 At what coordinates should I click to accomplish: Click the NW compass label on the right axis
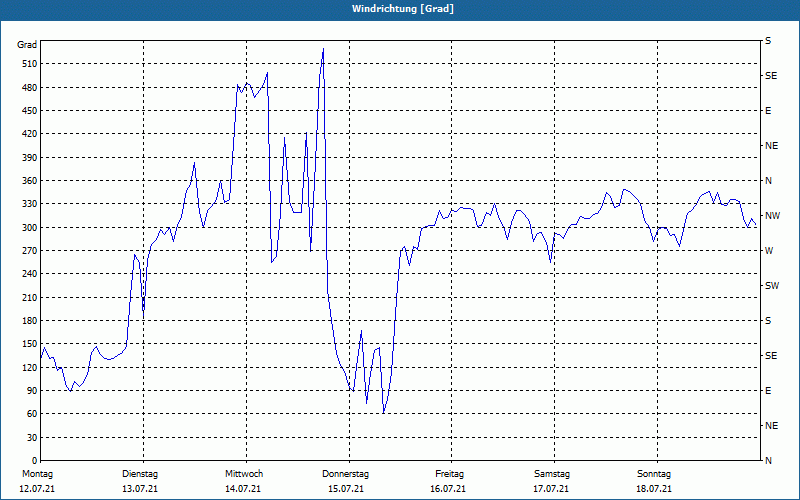772,216
